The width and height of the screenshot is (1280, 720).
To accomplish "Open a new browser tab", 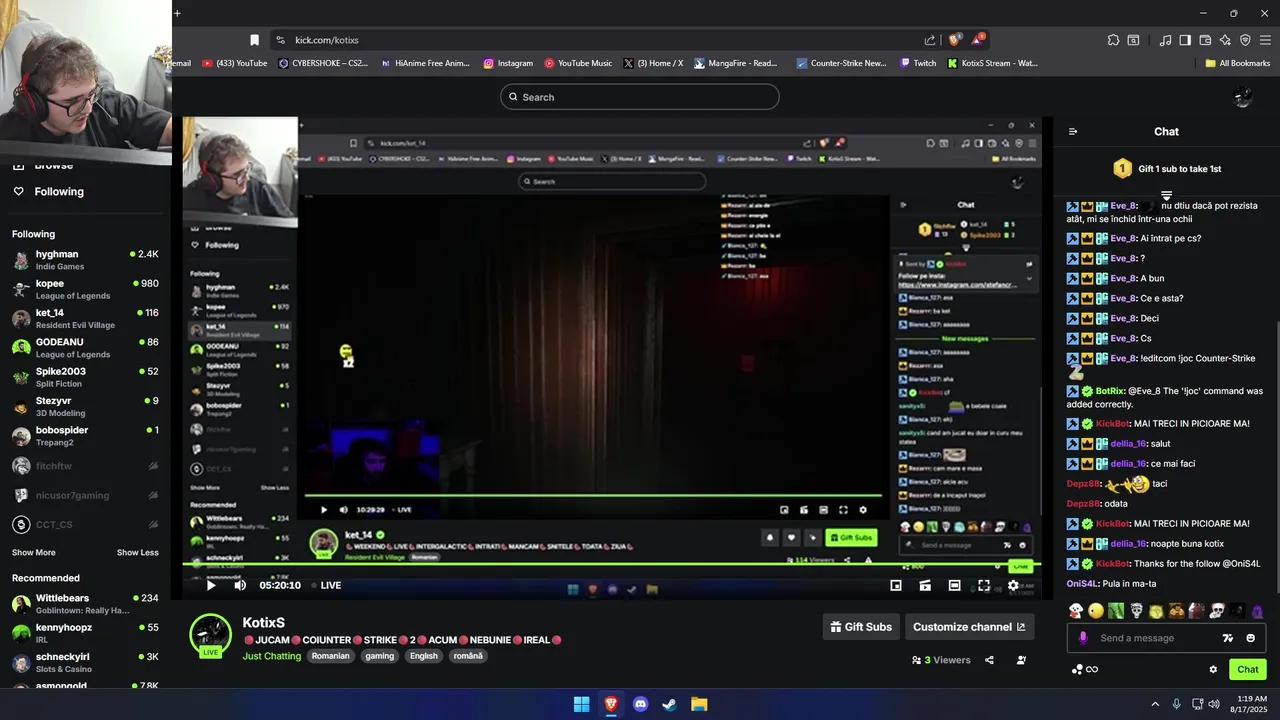I will (x=177, y=13).
